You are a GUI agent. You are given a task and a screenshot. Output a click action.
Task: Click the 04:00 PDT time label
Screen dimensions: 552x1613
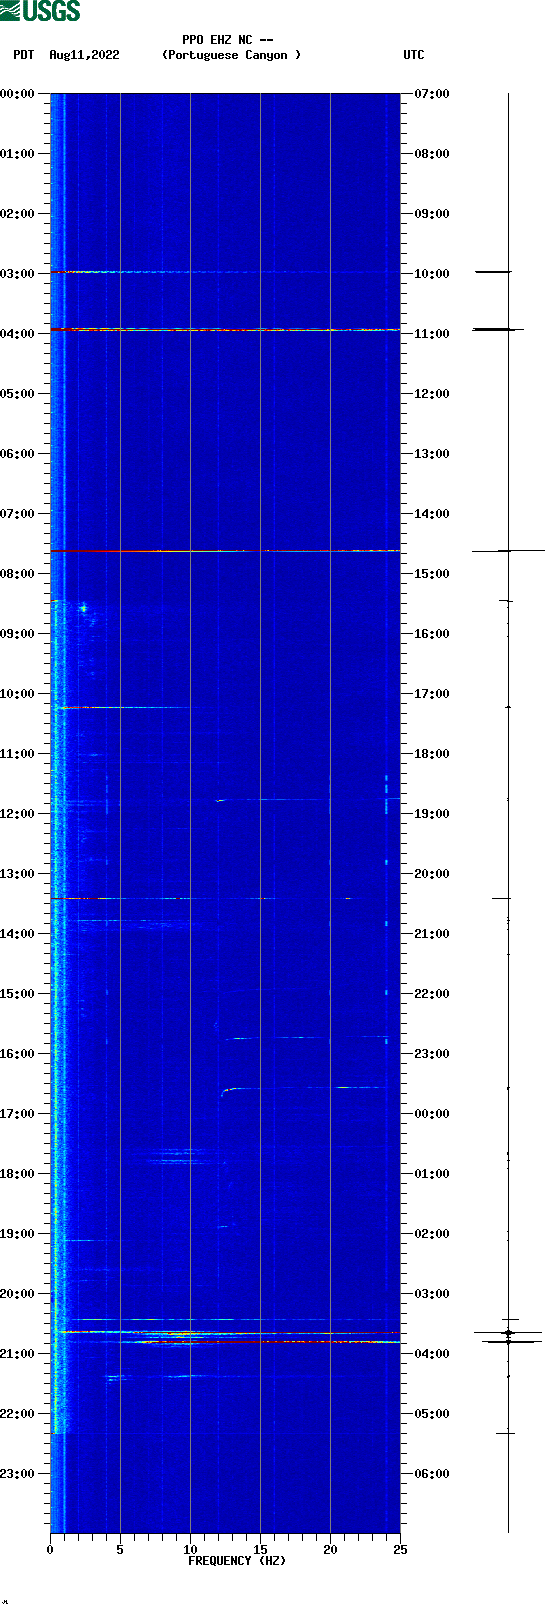pyautogui.click(x=17, y=334)
